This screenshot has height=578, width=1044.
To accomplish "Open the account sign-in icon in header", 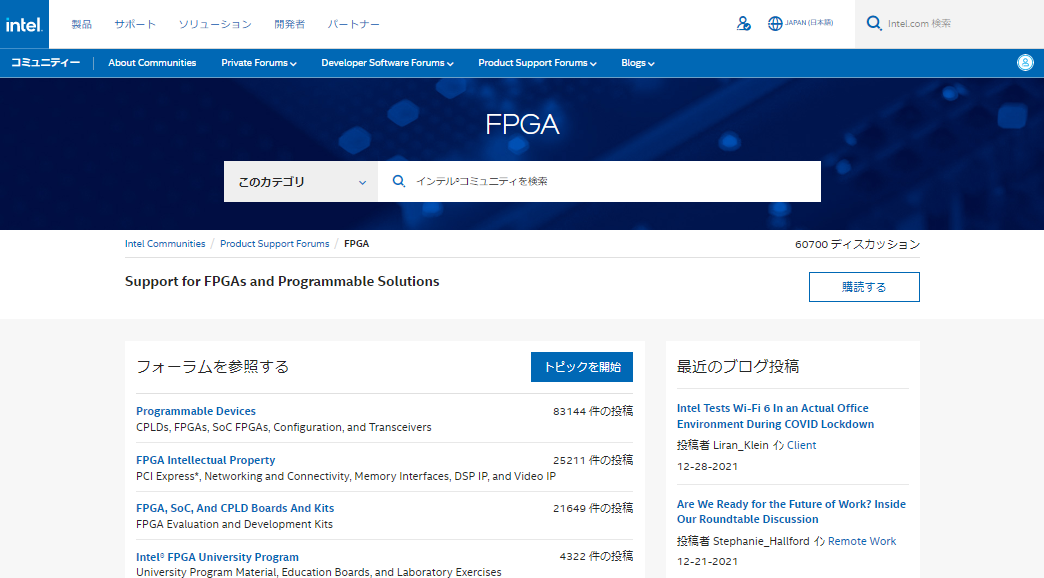I will (x=744, y=24).
